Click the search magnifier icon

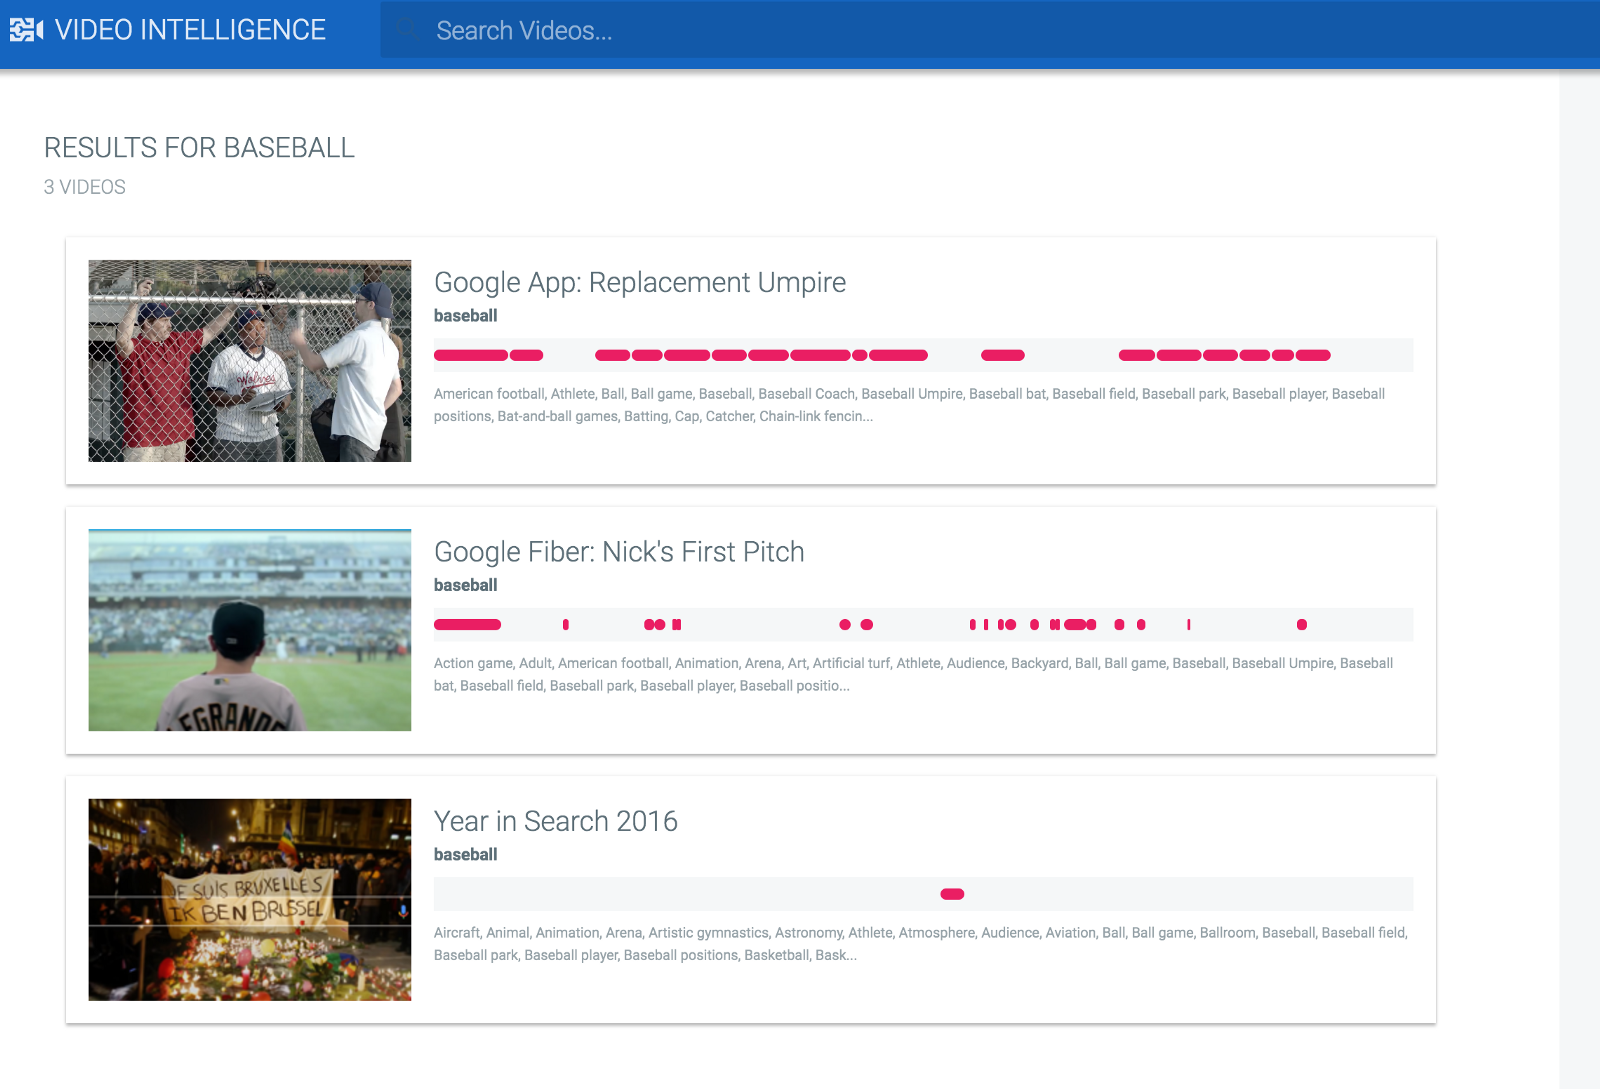[406, 30]
